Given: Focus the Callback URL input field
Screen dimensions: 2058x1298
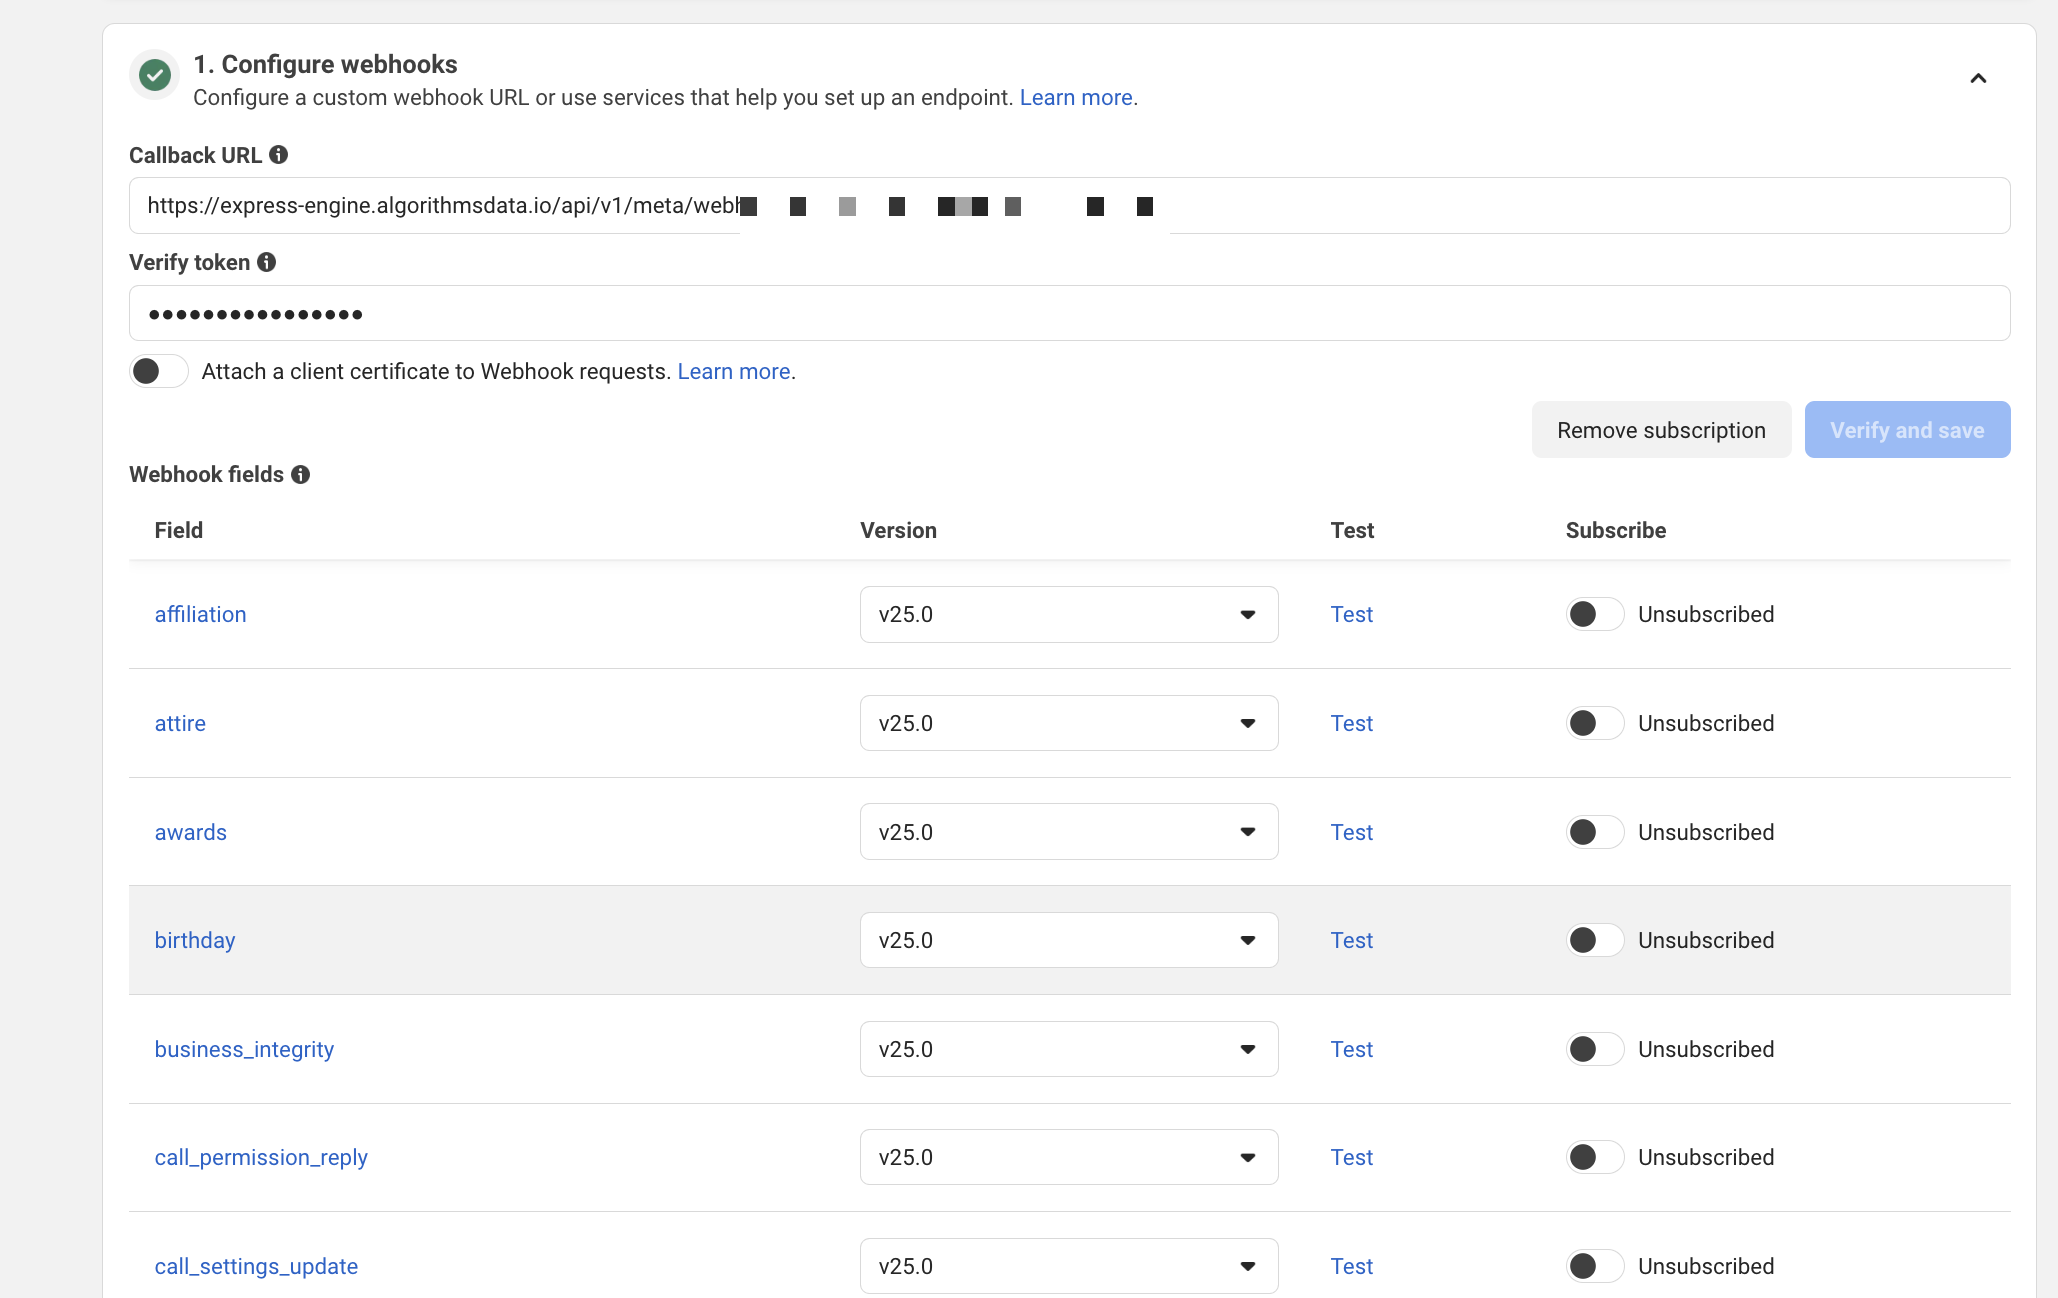Looking at the screenshot, I should (1069, 206).
